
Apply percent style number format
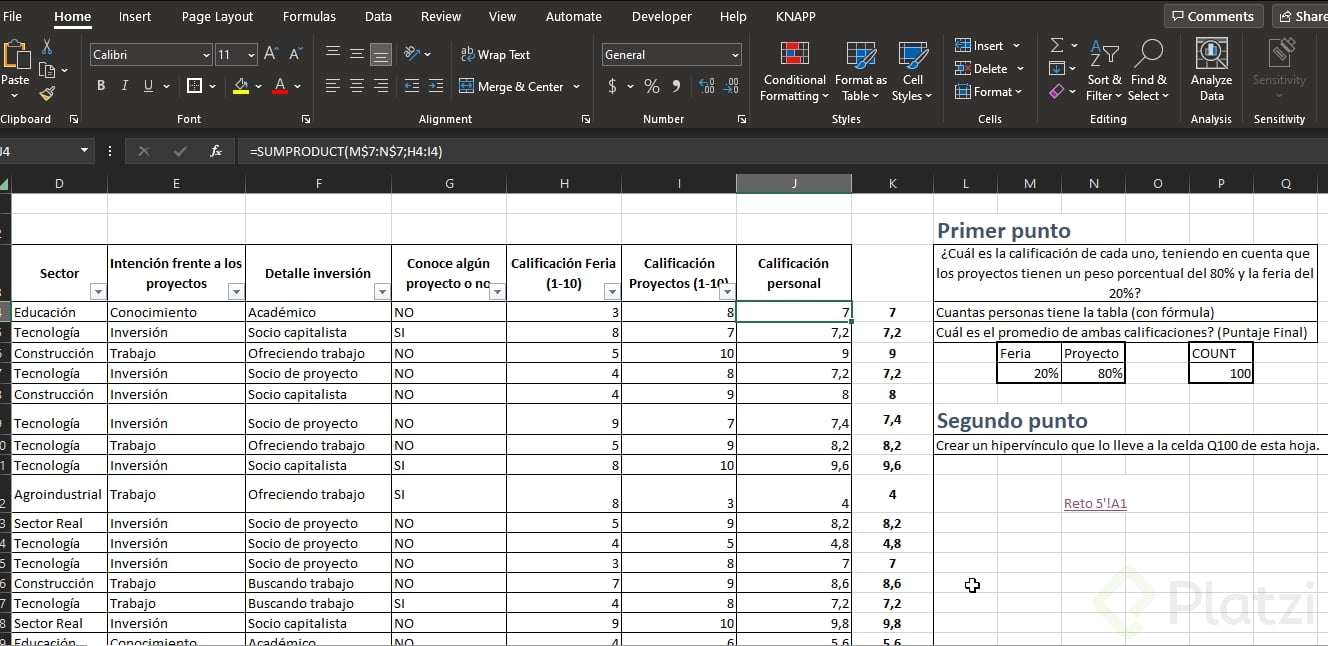(x=652, y=87)
